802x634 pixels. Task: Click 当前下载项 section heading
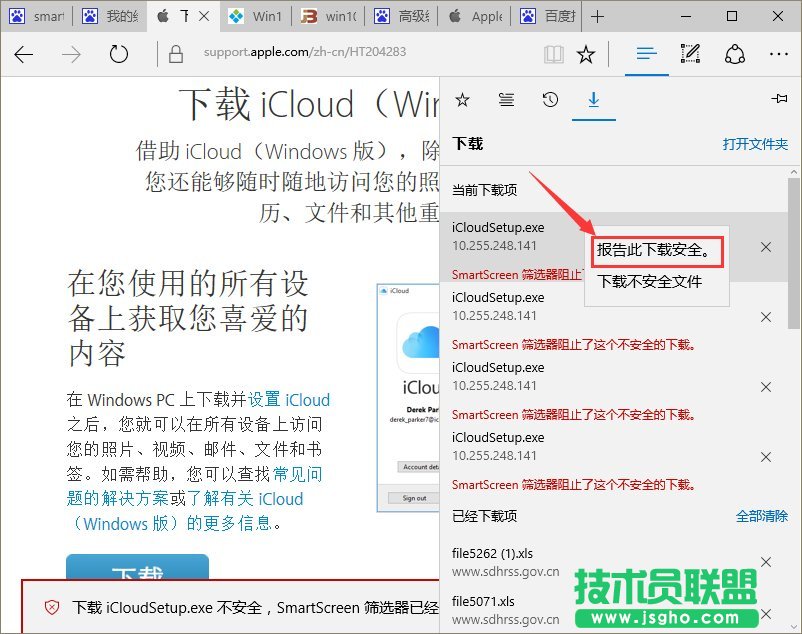484,190
